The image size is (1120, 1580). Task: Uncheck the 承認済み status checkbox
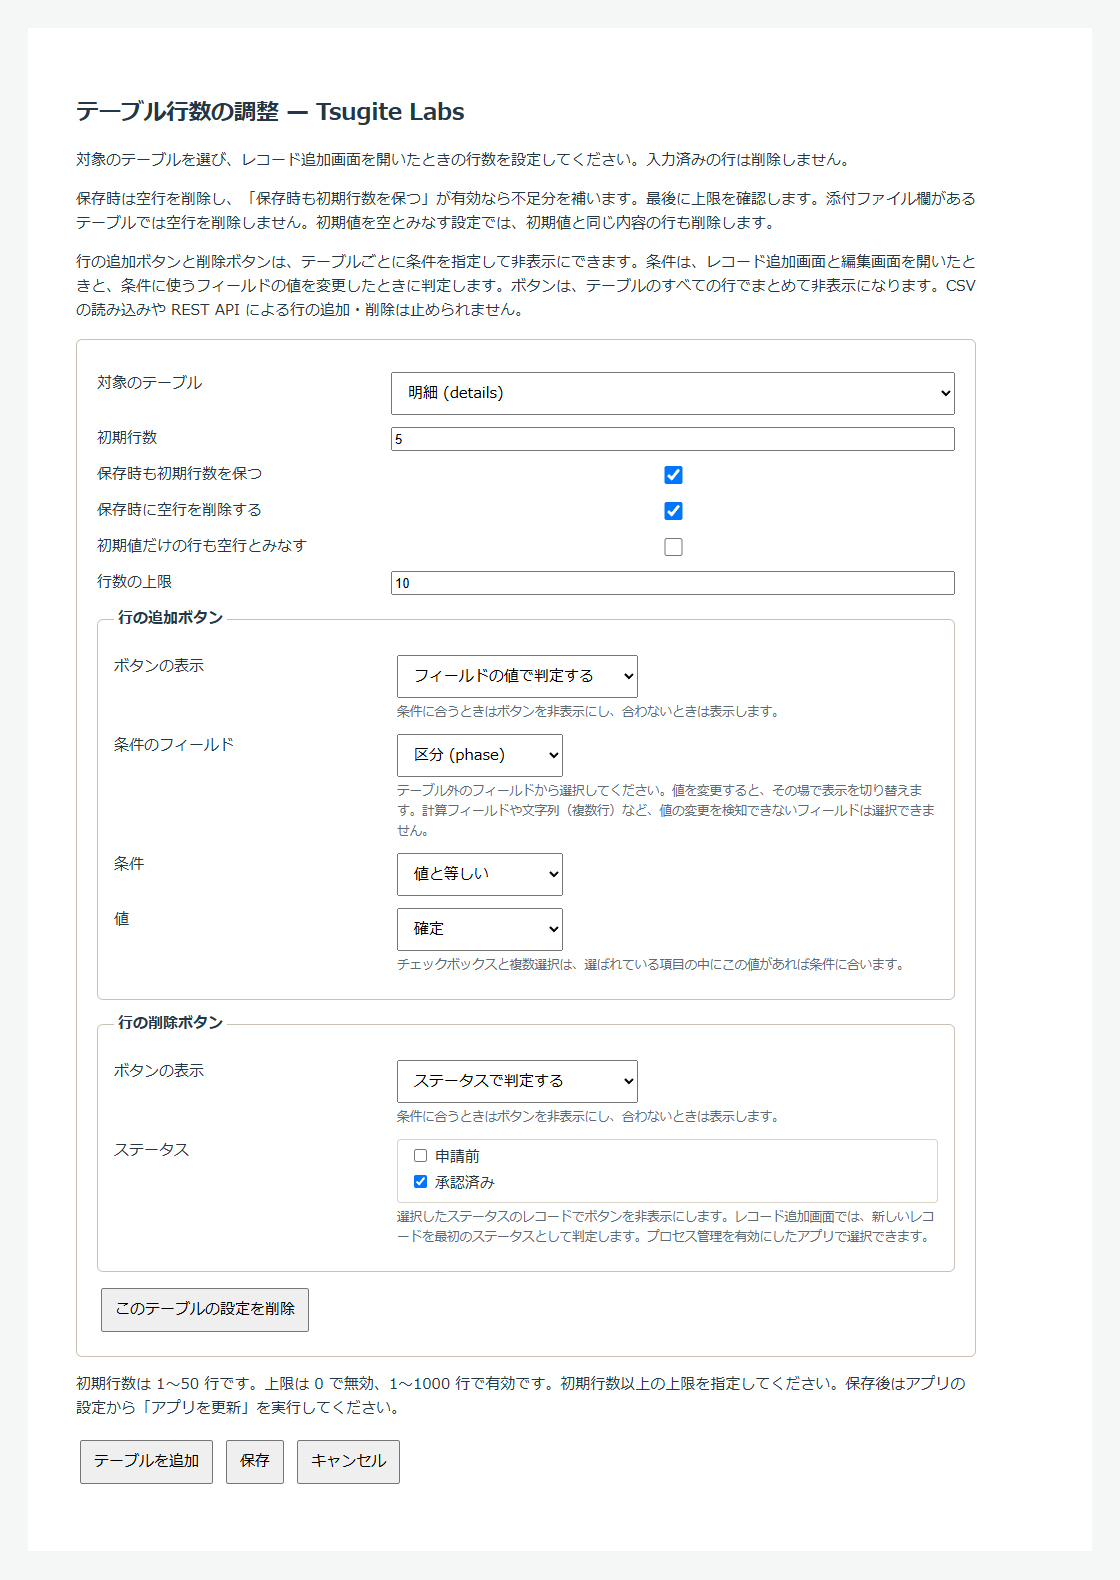point(420,1182)
